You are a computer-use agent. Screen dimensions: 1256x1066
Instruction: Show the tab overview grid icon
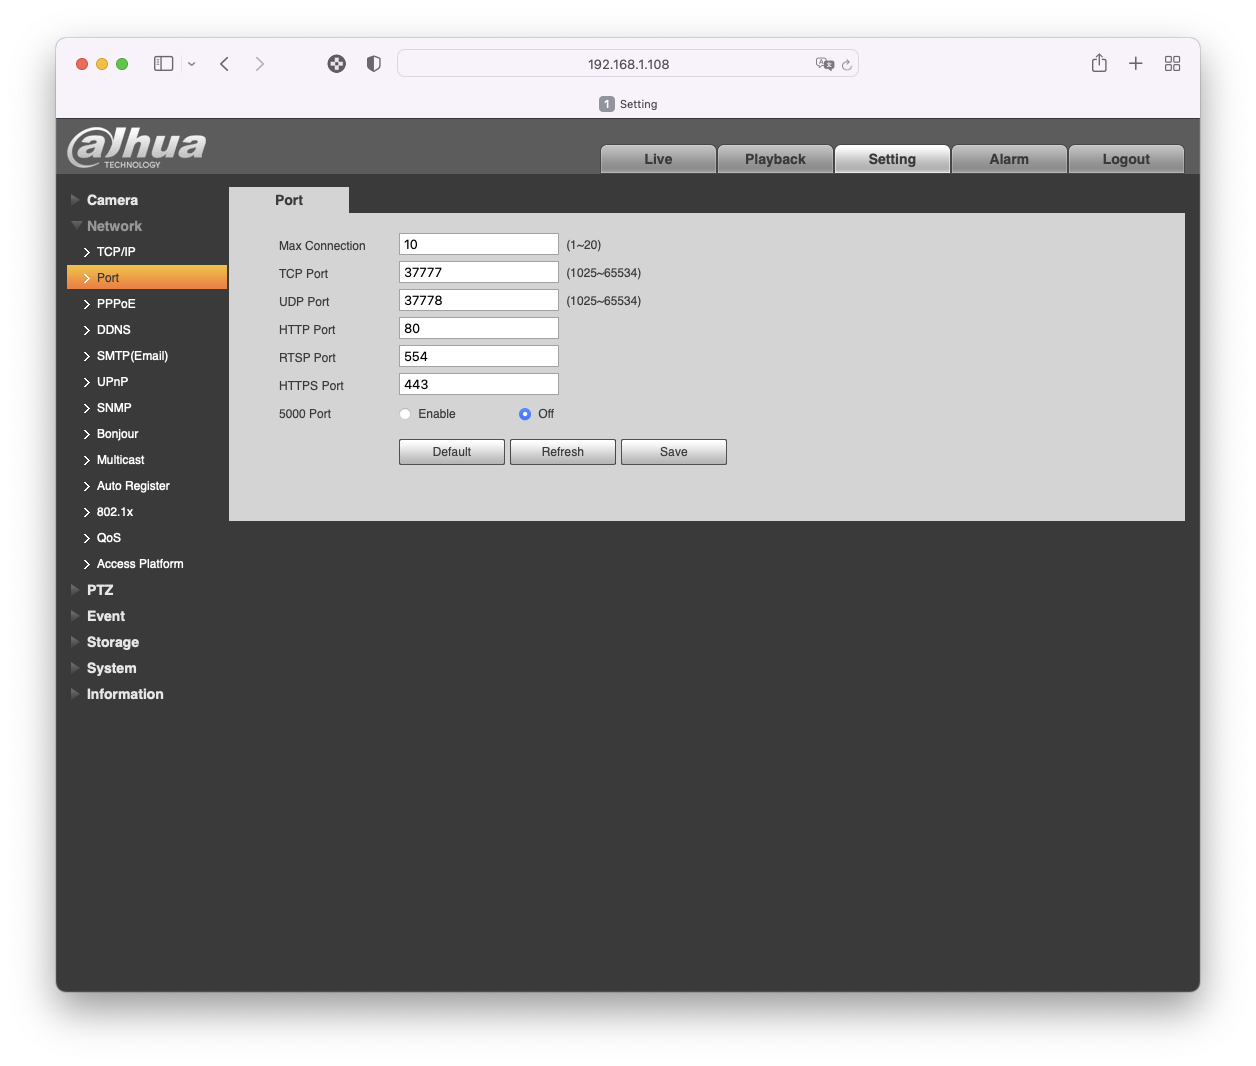click(1173, 64)
